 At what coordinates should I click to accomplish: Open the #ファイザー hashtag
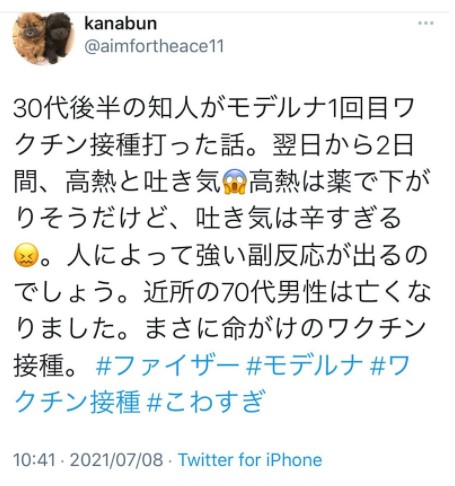167,365
